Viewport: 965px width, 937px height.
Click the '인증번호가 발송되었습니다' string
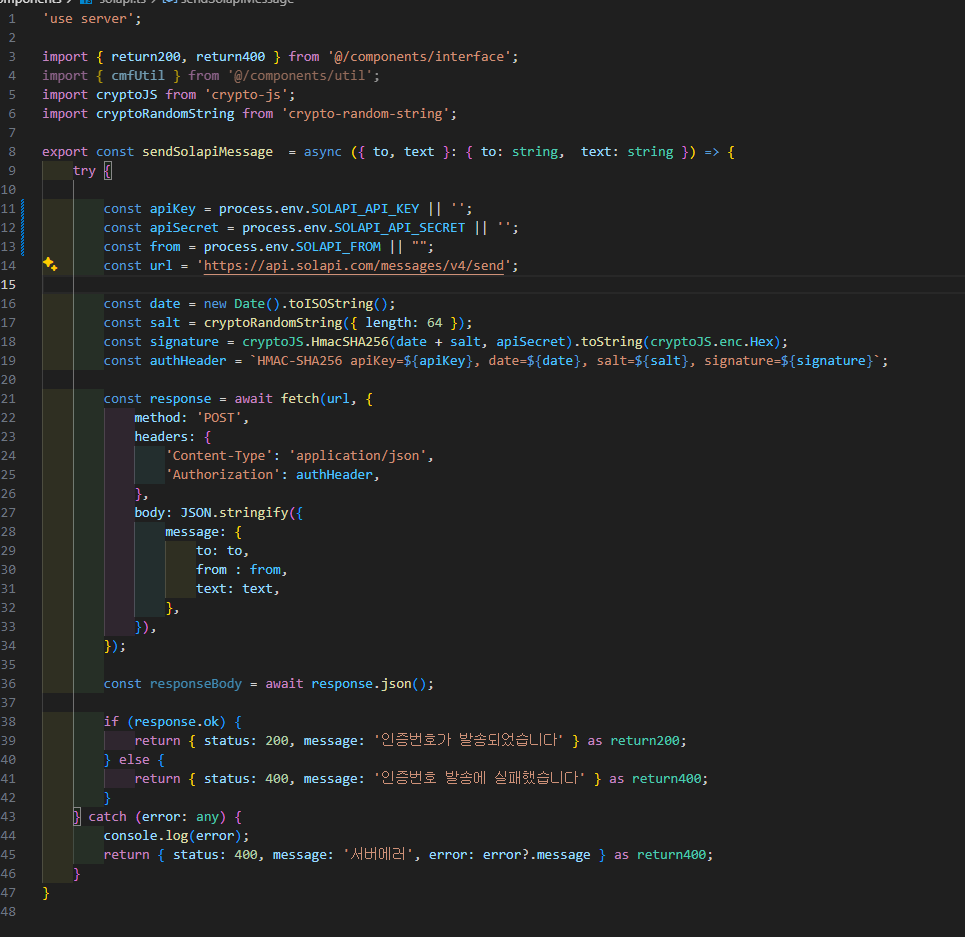point(468,740)
